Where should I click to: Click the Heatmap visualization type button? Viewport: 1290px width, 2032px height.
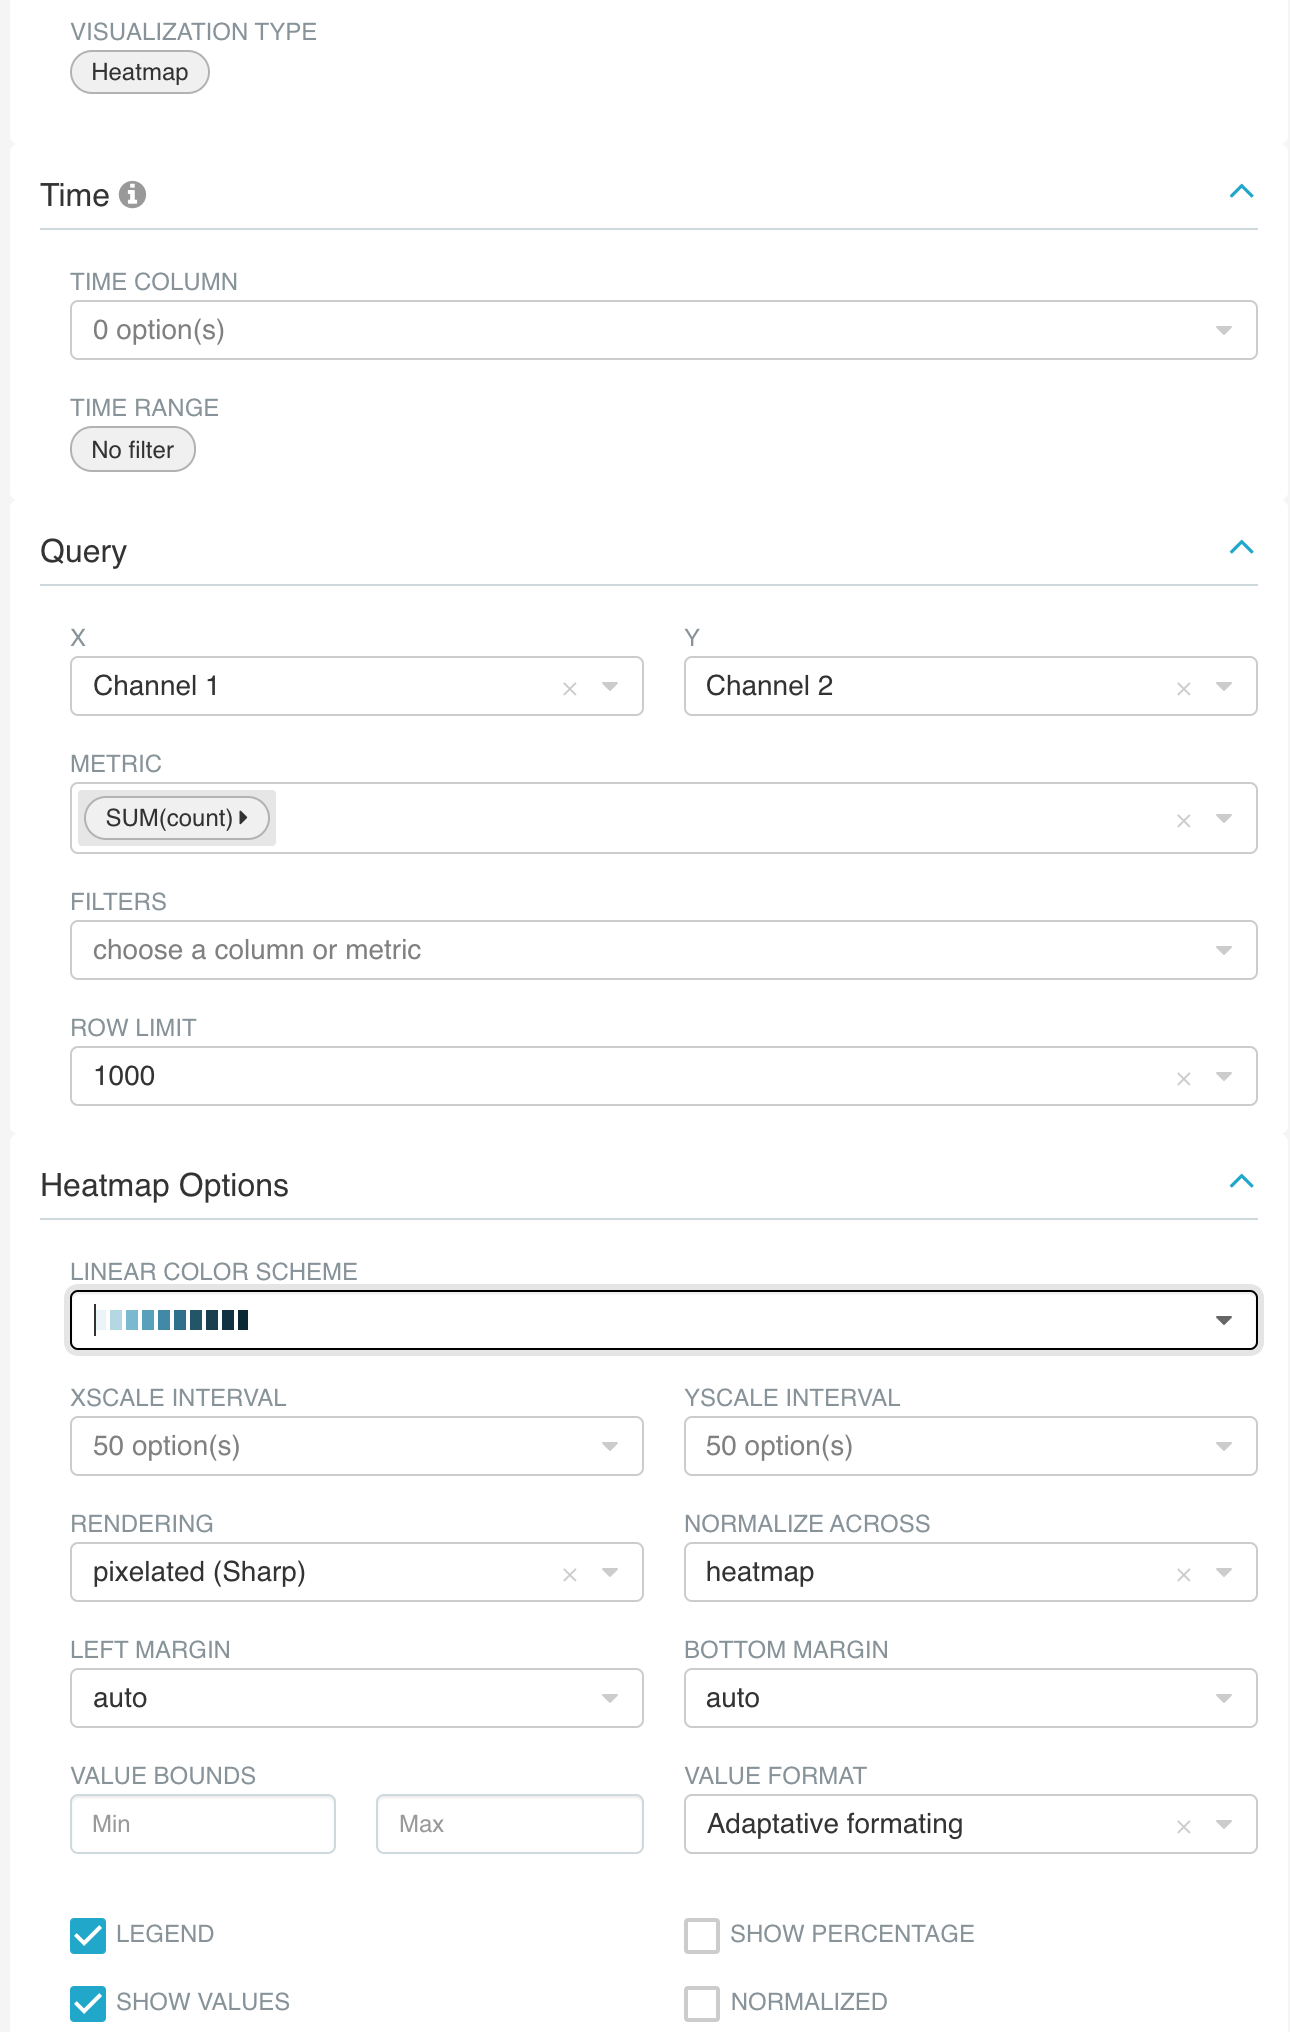[140, 73]
